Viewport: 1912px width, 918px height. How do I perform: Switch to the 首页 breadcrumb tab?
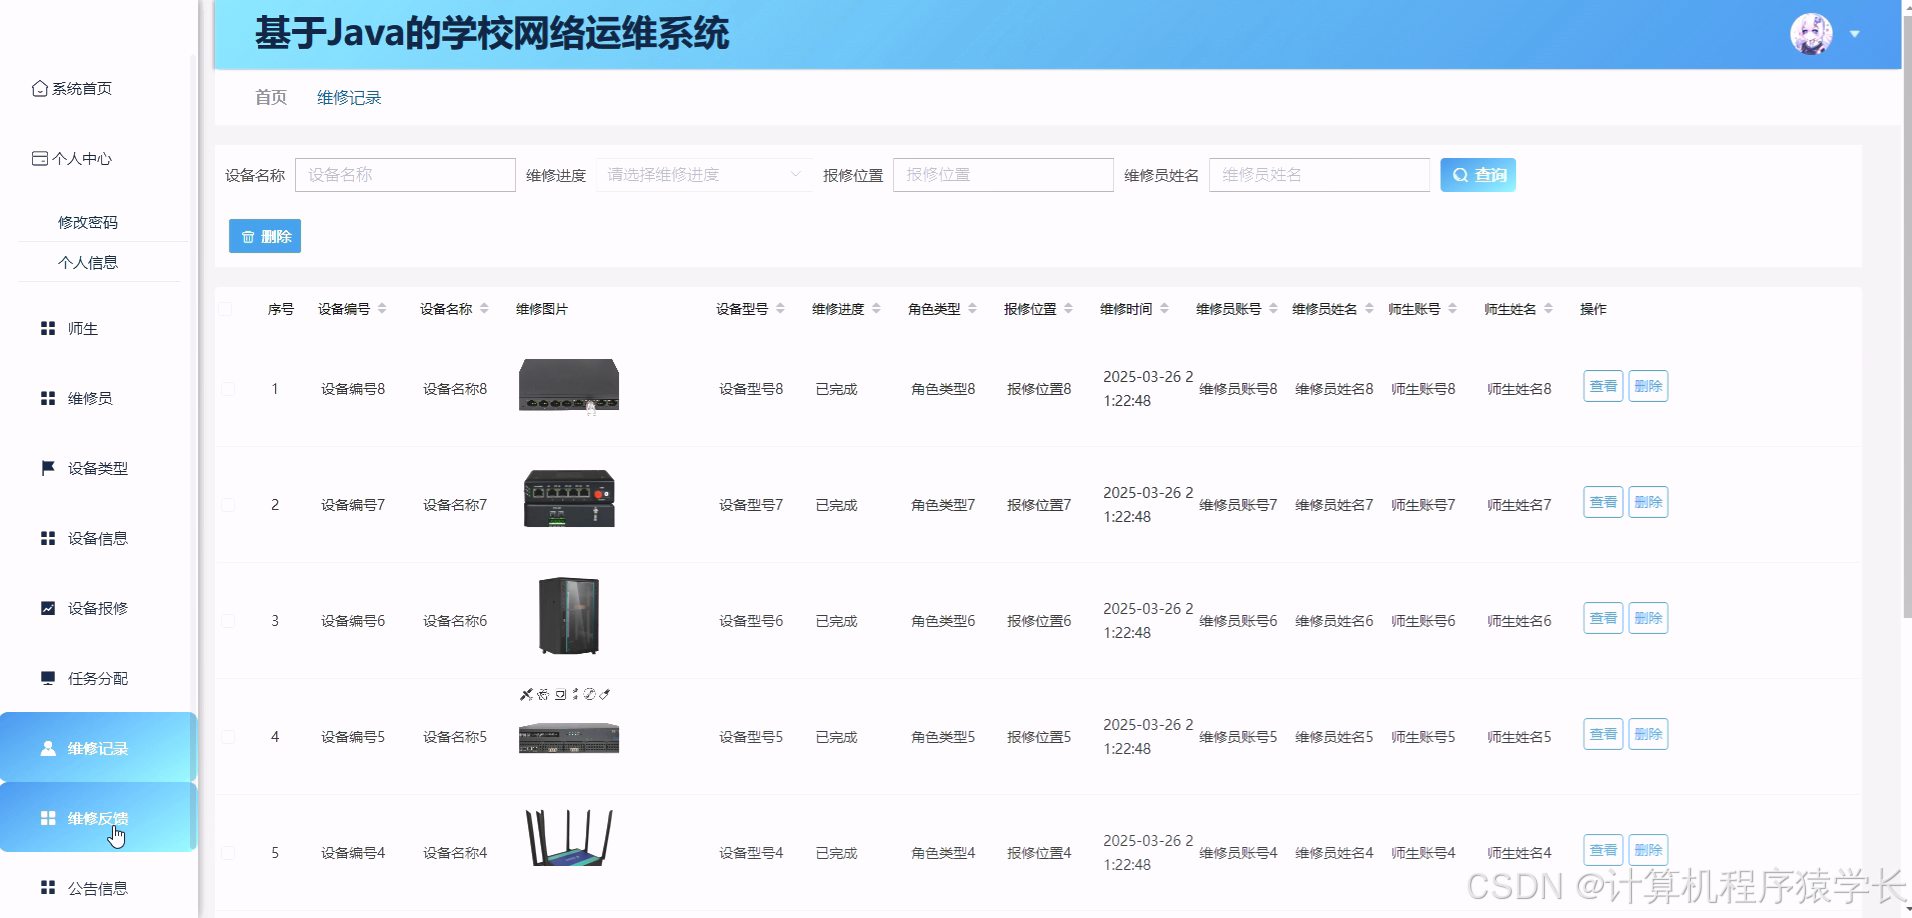coord(269,97)
